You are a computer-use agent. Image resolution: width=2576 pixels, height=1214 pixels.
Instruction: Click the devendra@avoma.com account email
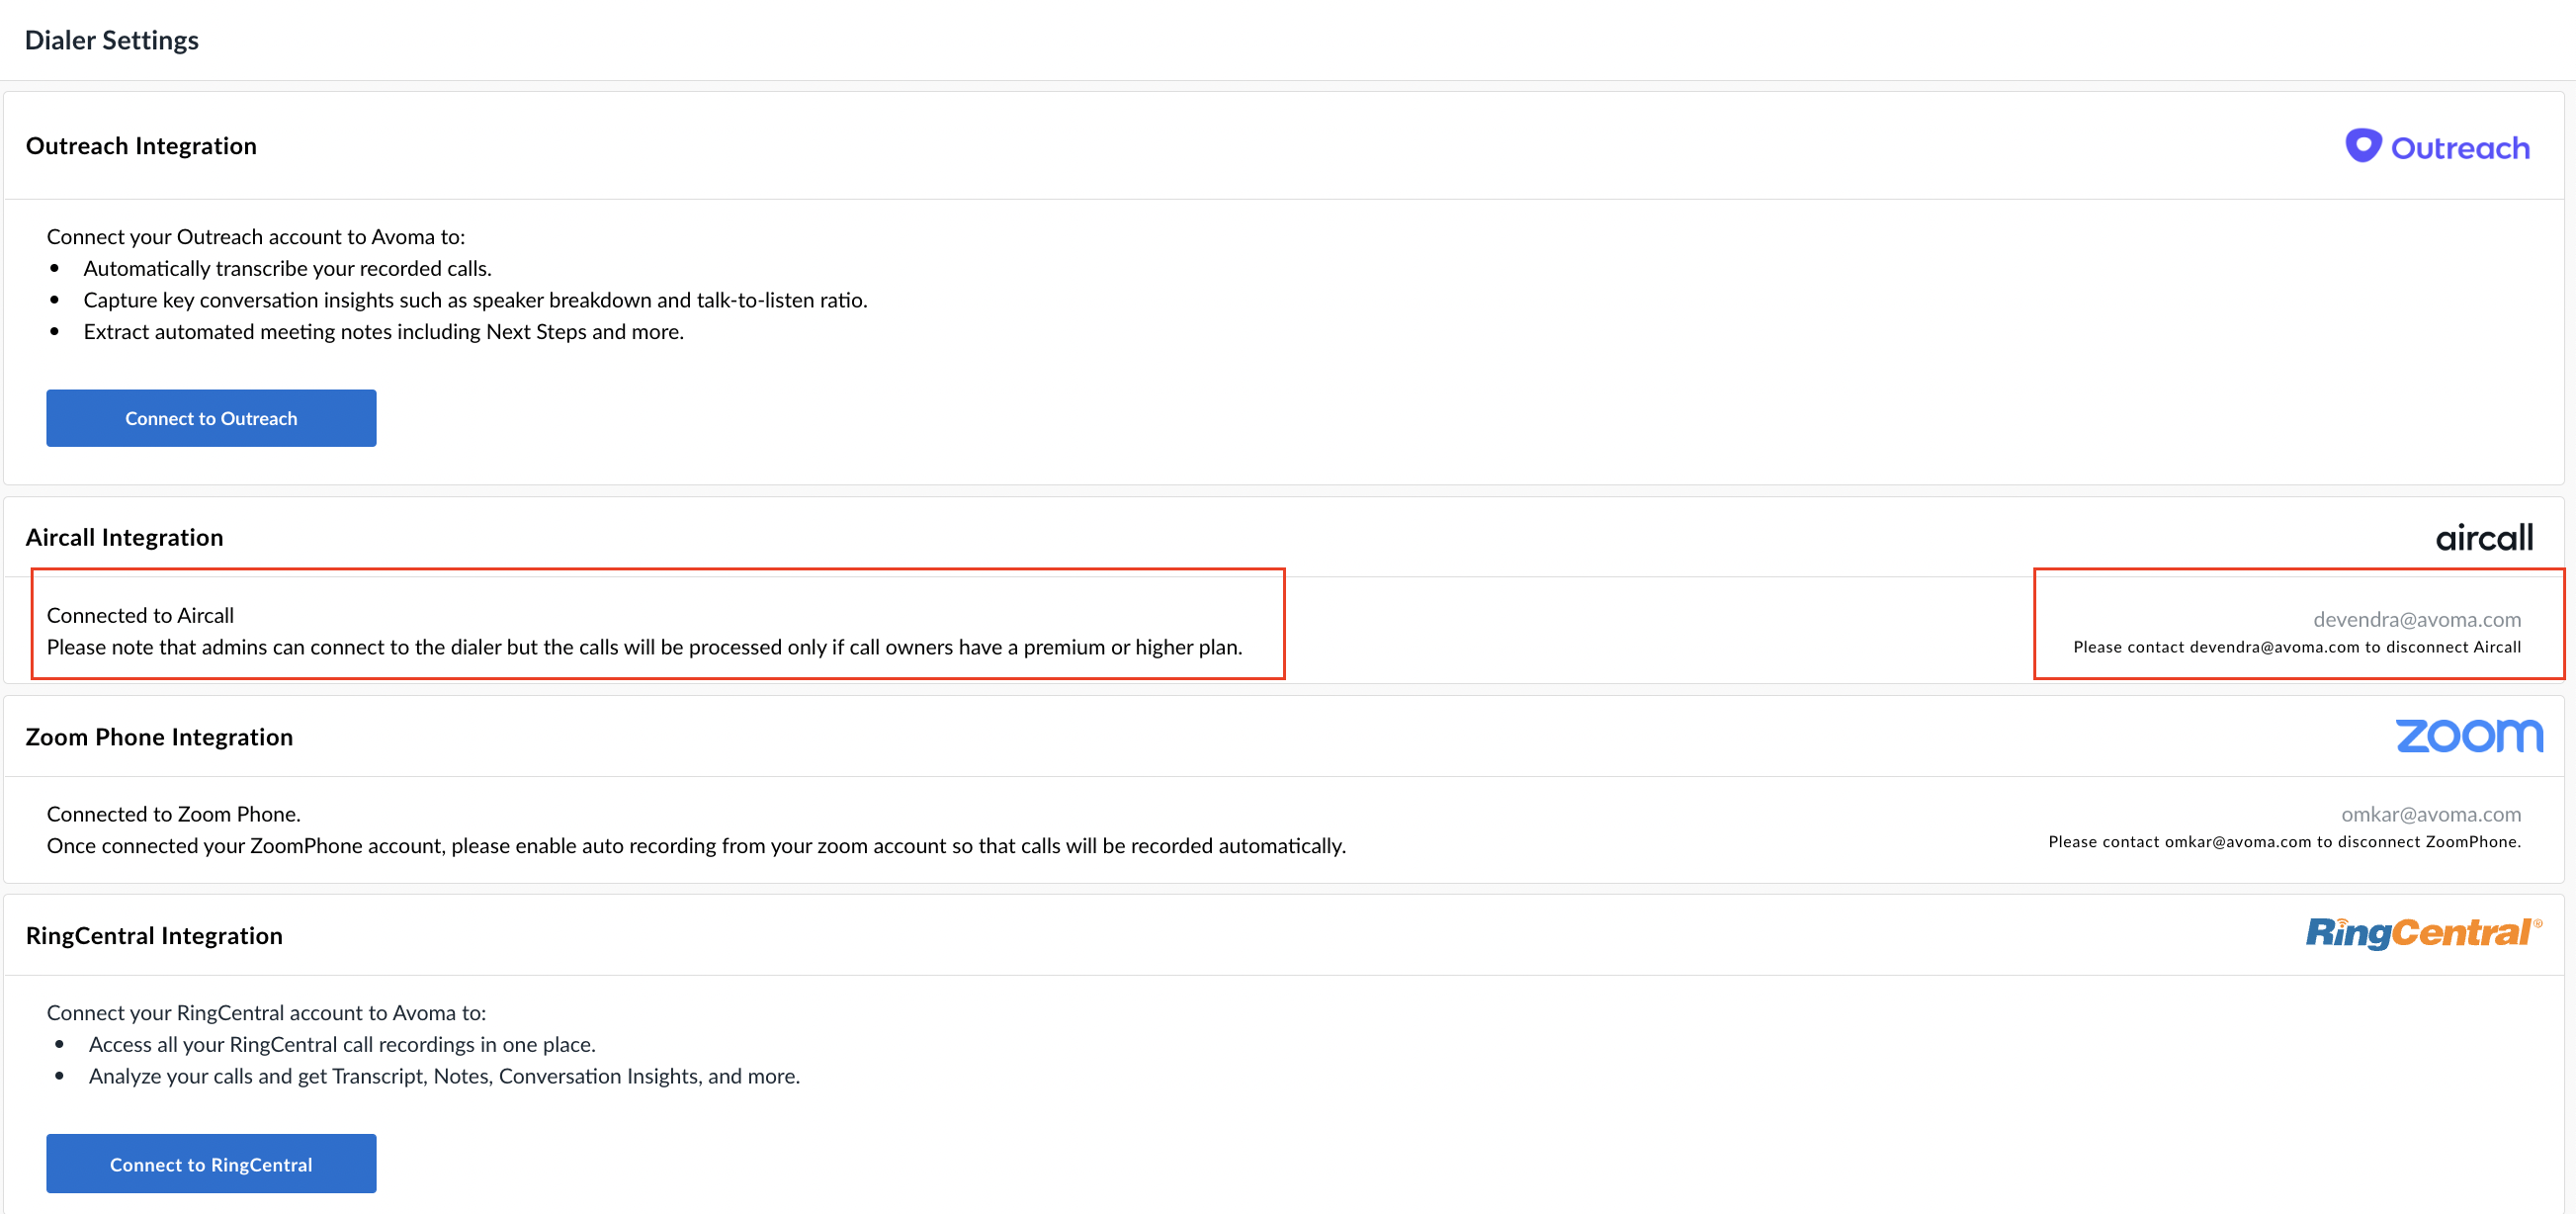coord(2416,620)
